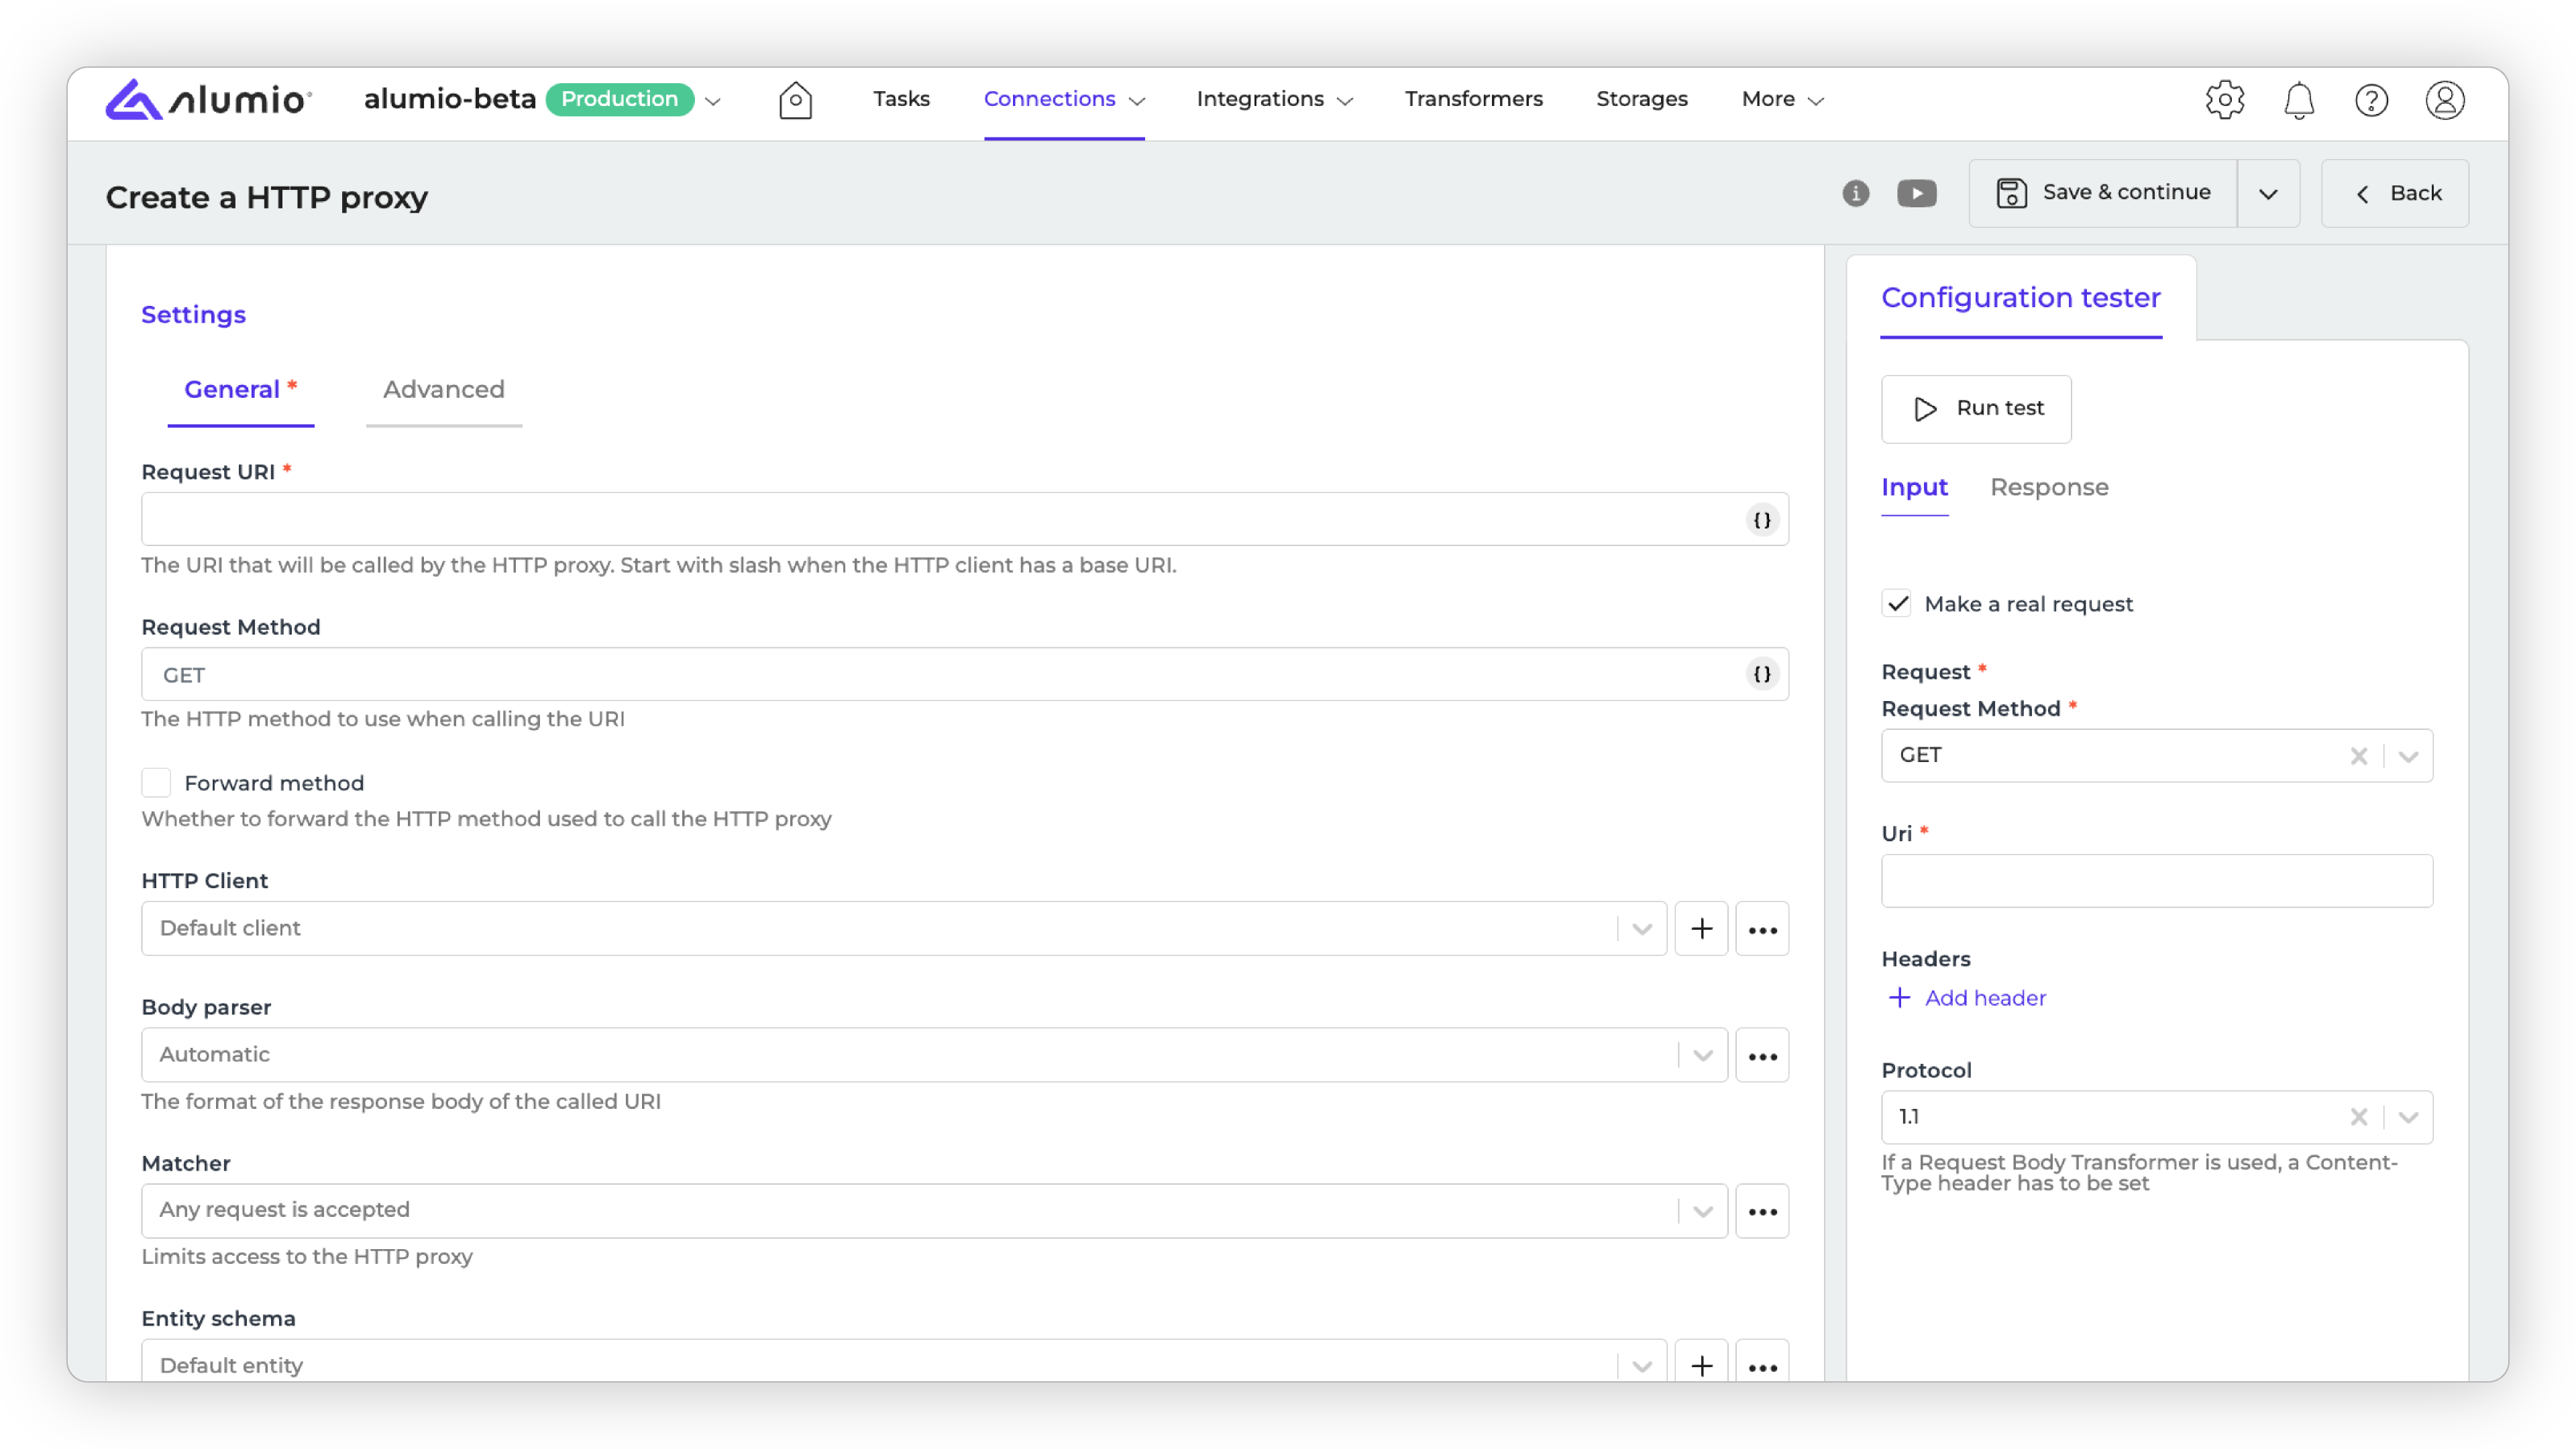Switch to the Advanced tab
Image resolution: width=2576 pixels, height=1449 pixels.
coord(443,390)
